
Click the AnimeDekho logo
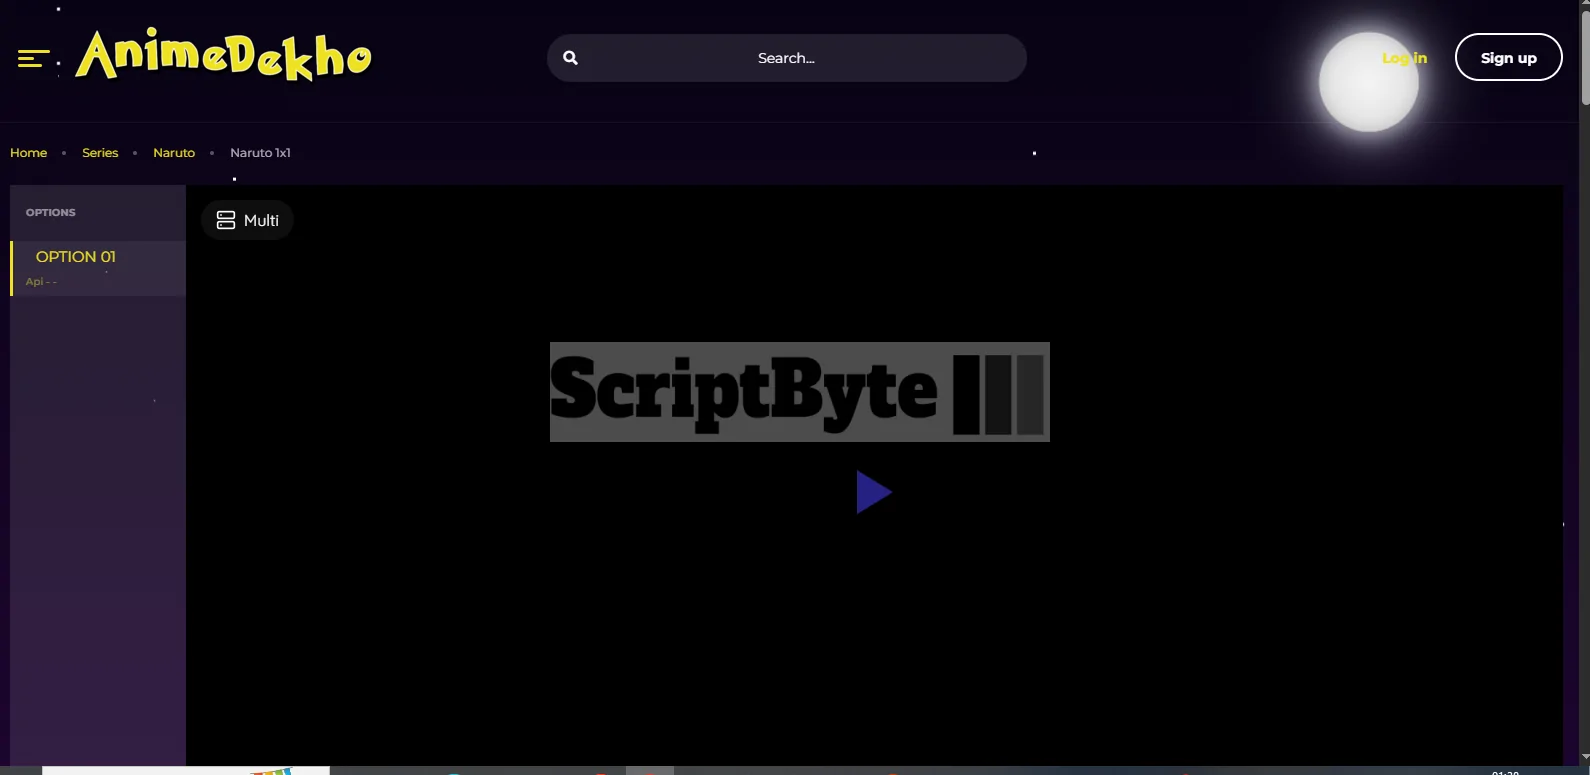coord(224,56)
